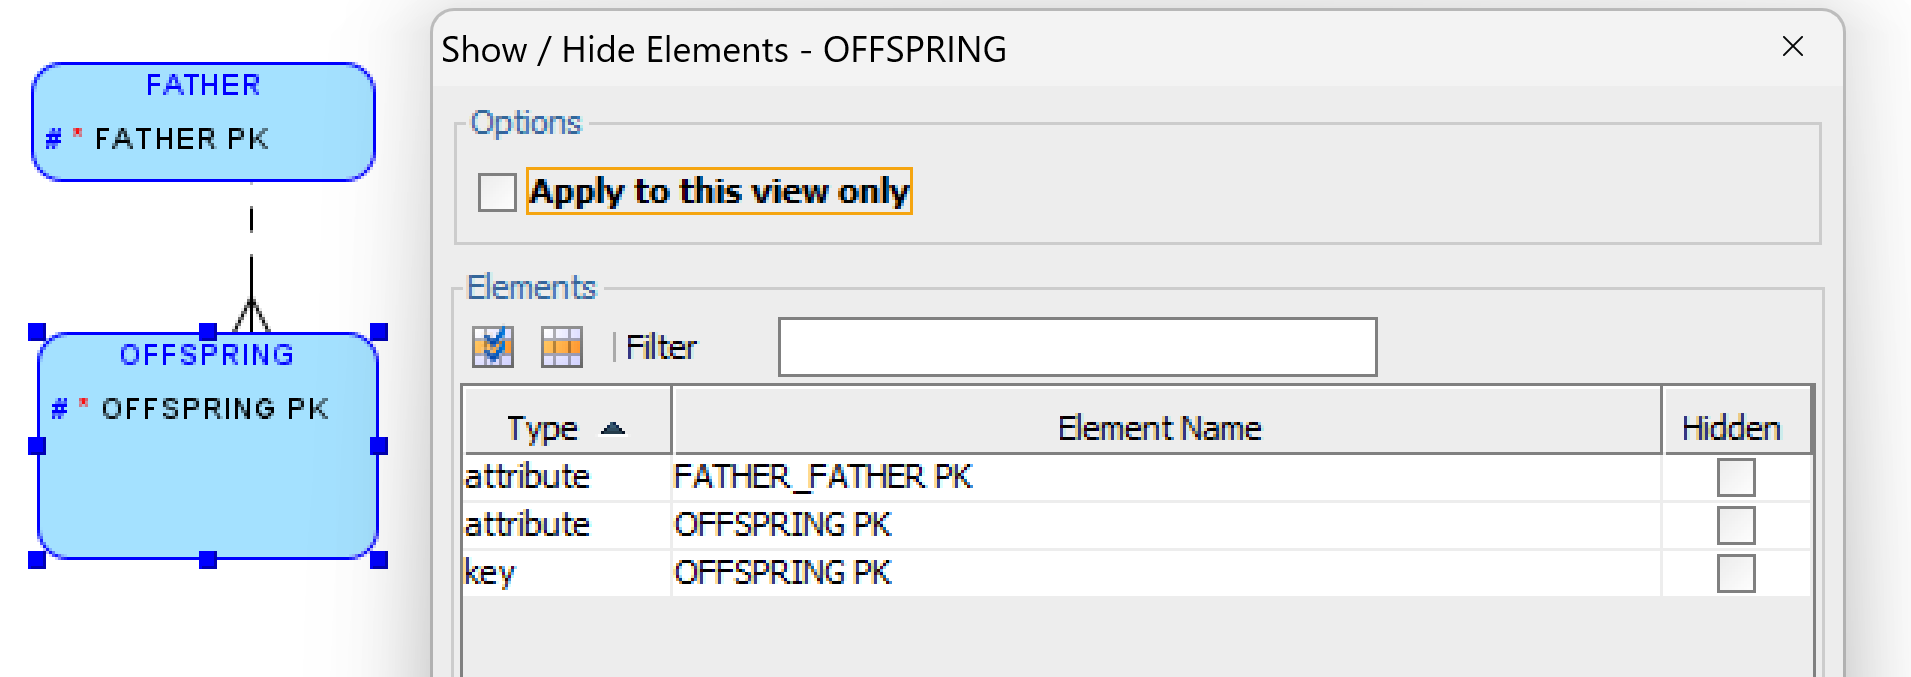Select the FATHER_FATHER PK attribute row
1911x677 pixels.
[x=823, y=477]
